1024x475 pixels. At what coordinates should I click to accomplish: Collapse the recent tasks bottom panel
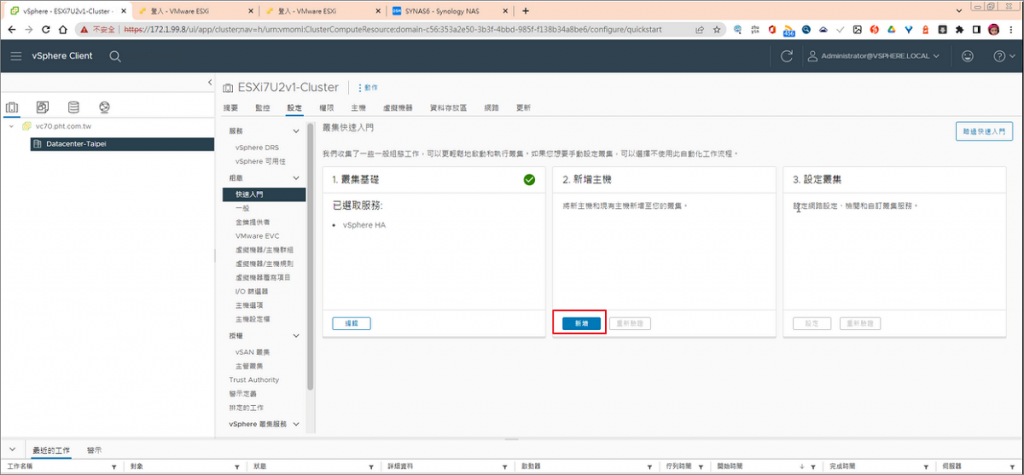(x=12, y=450)
